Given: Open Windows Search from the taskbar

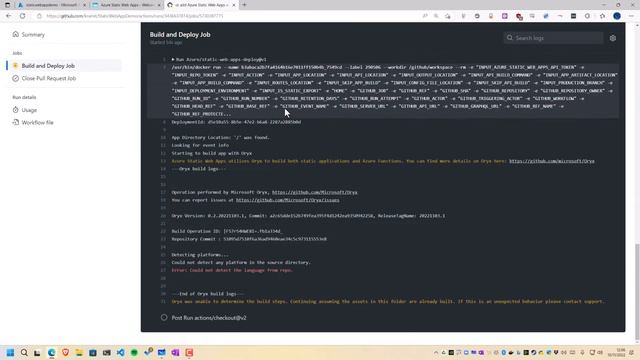Looking at the screenshot, I should (24, 352).
